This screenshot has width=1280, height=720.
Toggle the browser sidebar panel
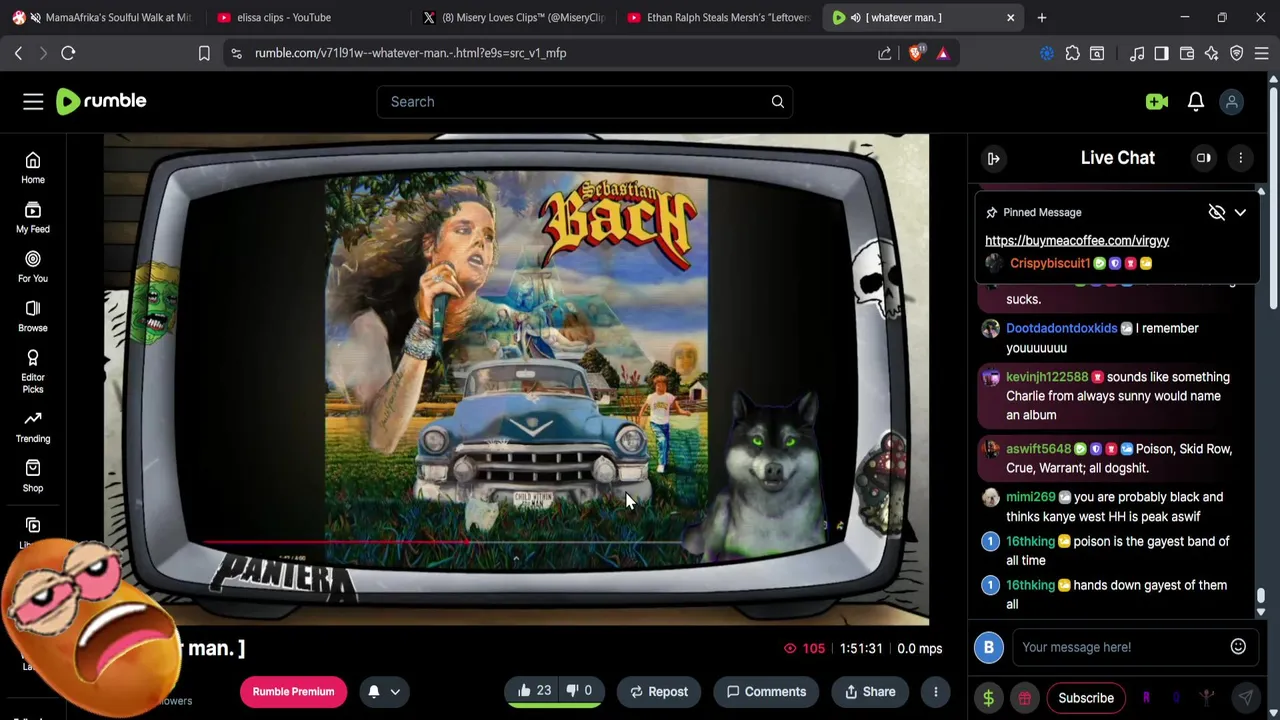click(1161, 53)
